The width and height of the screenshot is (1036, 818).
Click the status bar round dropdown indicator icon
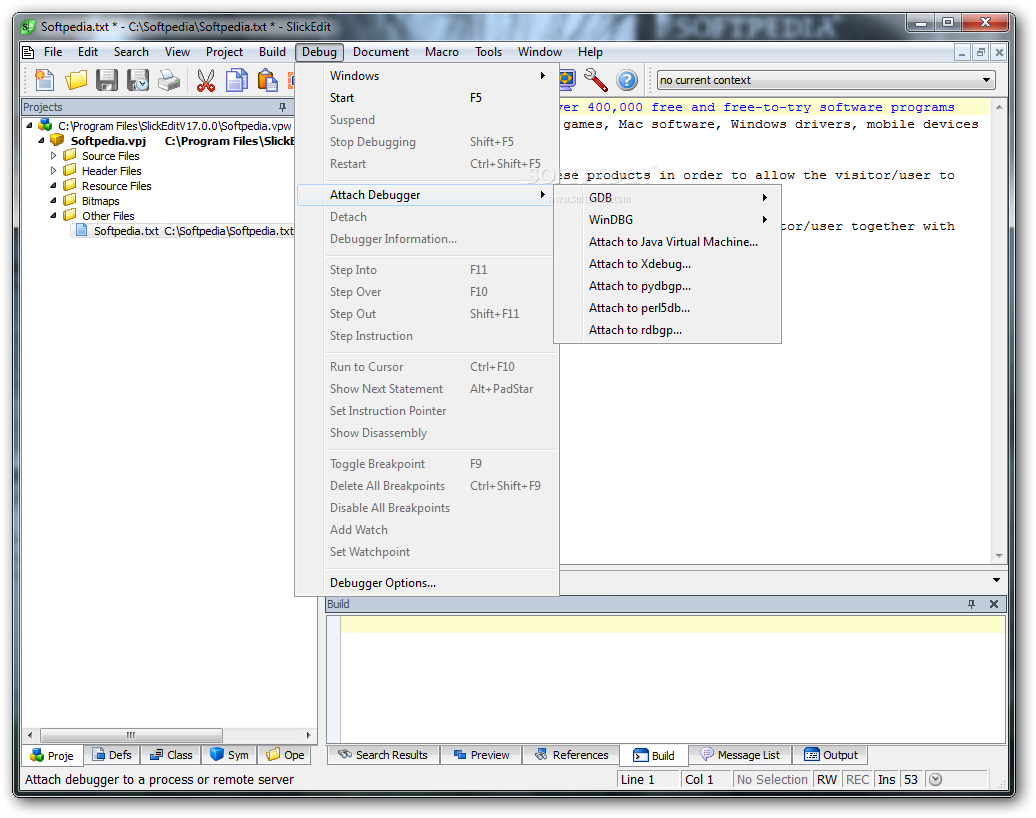[x=935, y=780]
